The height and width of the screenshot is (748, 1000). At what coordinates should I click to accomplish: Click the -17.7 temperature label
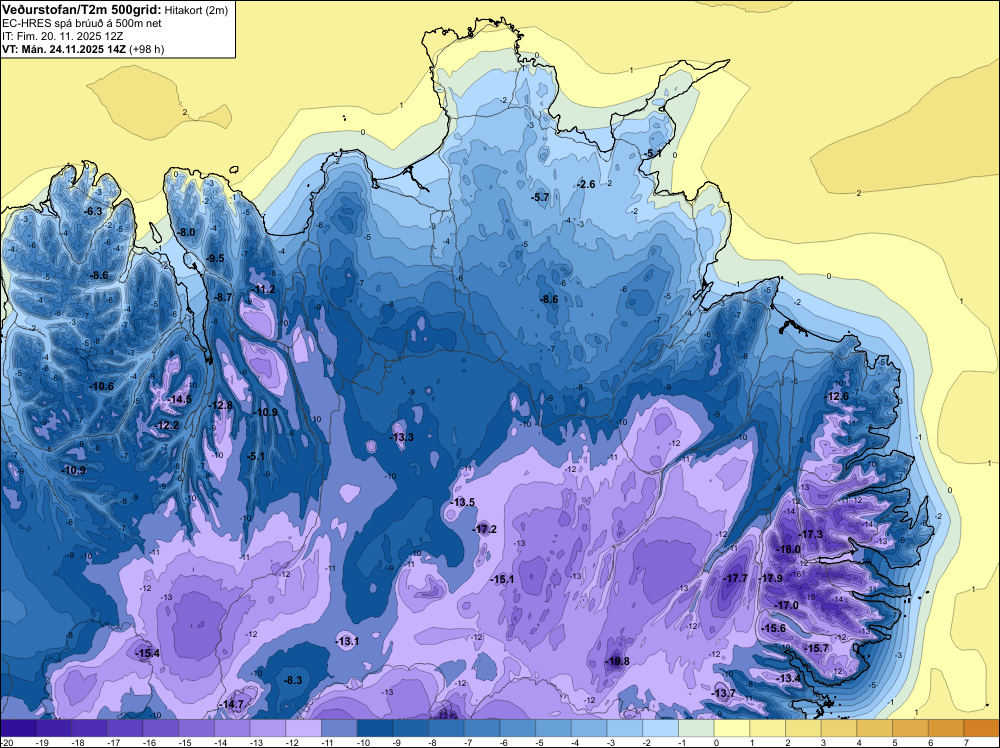pyautogui.click(x=736, y=578)
